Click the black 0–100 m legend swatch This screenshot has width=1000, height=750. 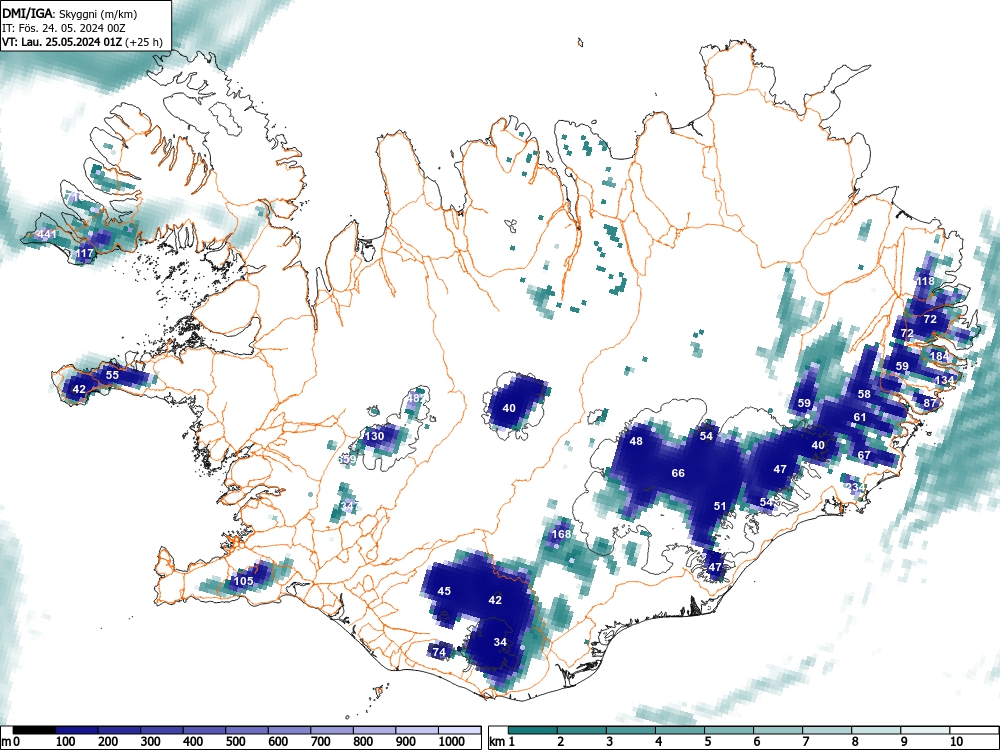[x=34, y=730]
